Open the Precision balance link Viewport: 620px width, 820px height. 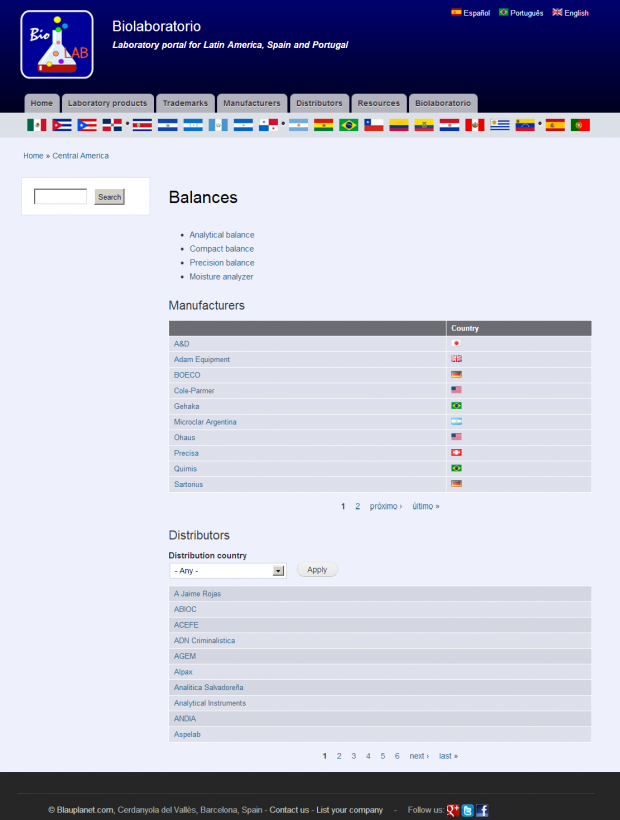pyautogui.click(x=222, y=263)
